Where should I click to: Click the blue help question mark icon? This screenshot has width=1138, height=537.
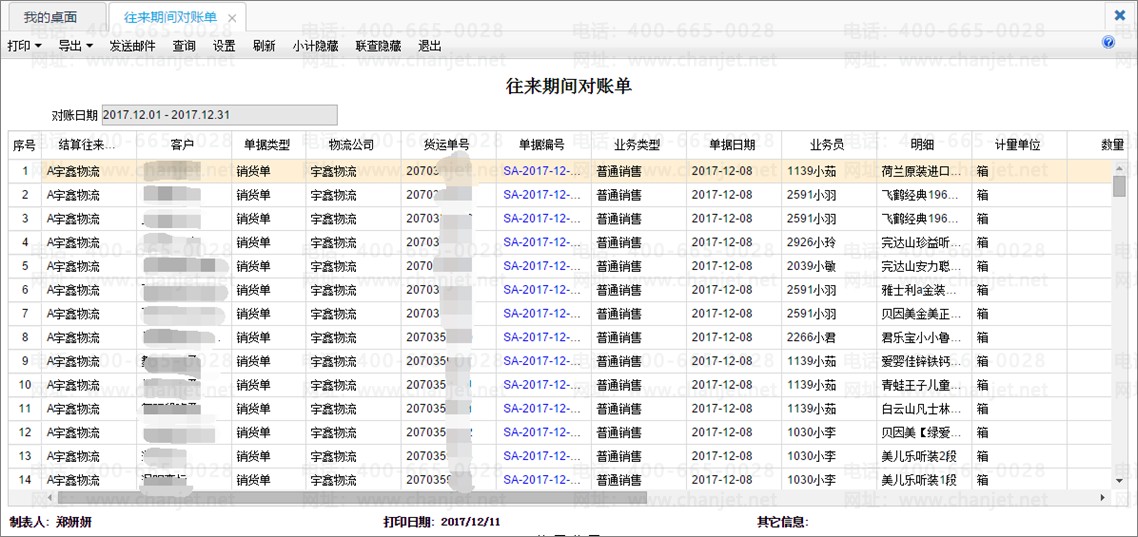pyautogui.click(x=1108, y=43)
